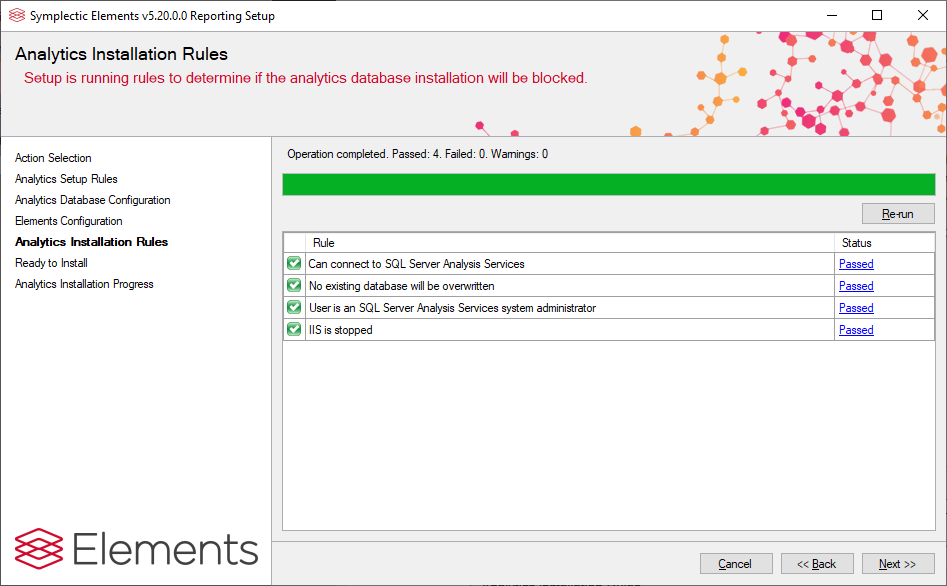The width and height of the screenshot is (947, 586).
Task: Select Action Selection step in sidebar
Action: pyautogui.click(x=53, y=158)
